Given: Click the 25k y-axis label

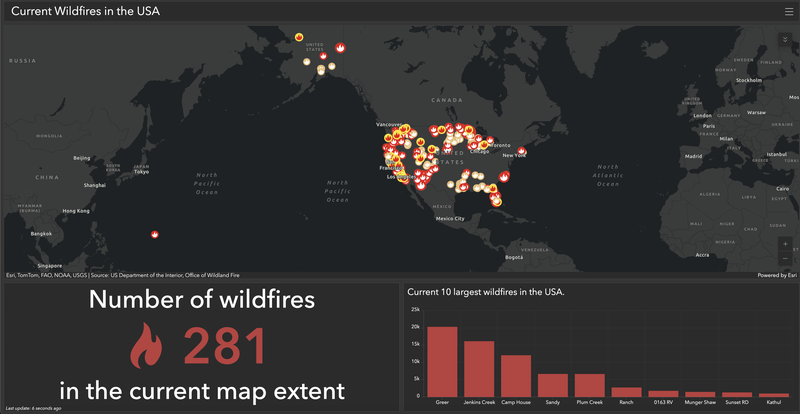Looking at the screenshot, I should click(416, 310).
